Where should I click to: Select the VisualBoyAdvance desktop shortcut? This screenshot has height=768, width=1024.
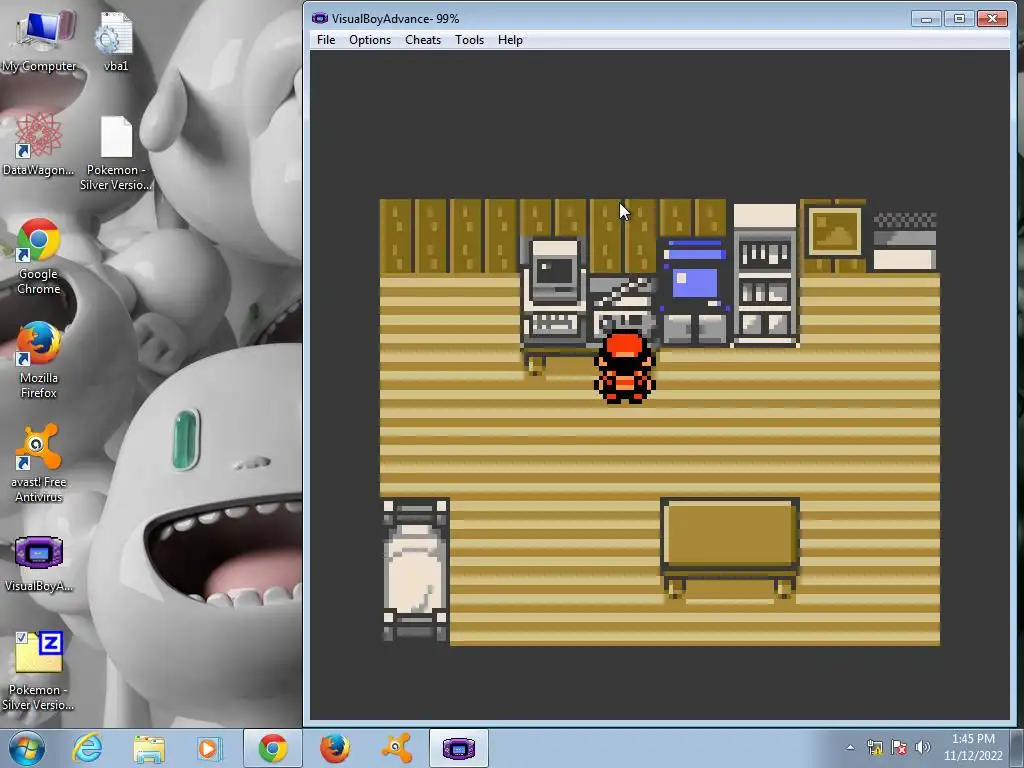(x=39, y=564)
